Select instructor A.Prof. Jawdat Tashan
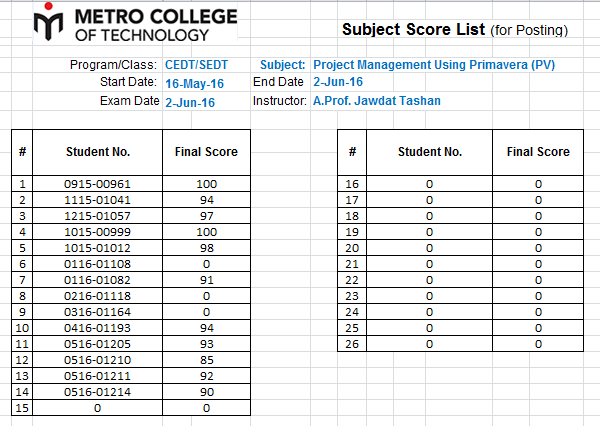 377,101
